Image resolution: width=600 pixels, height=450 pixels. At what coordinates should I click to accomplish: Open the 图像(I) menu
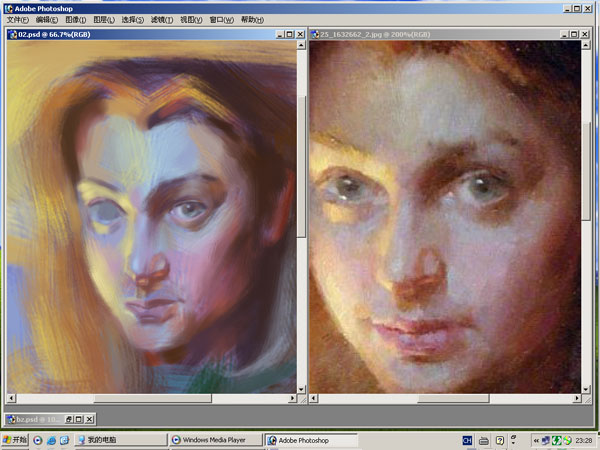tap(75, 20)
